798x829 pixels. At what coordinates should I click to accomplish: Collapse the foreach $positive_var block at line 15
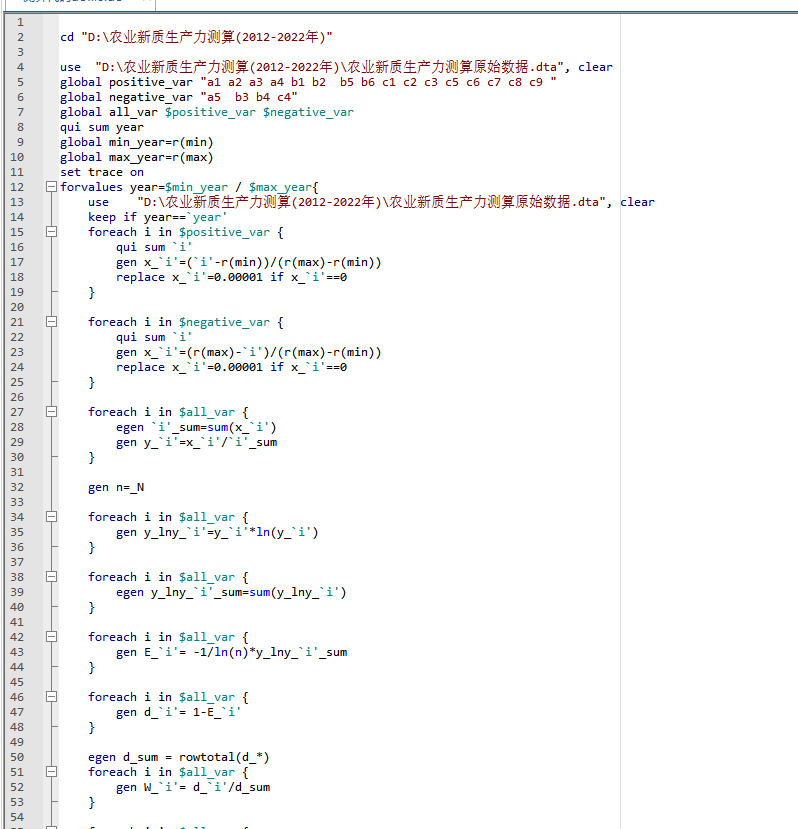(x=51, y=232)
